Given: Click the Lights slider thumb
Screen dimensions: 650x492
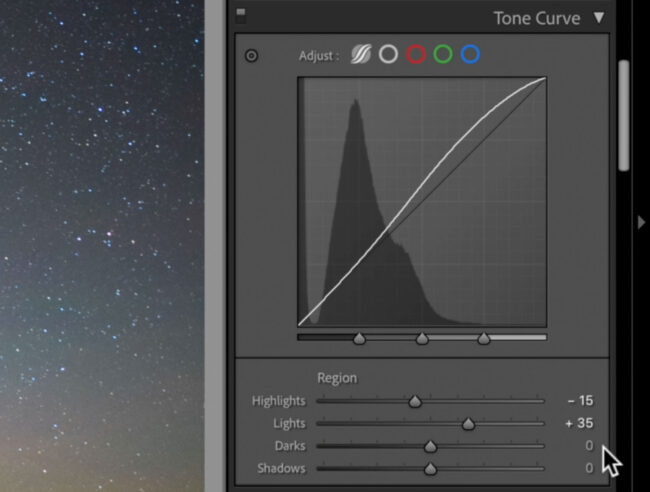Looking at the screenshot, I should (x=468, y=424).
